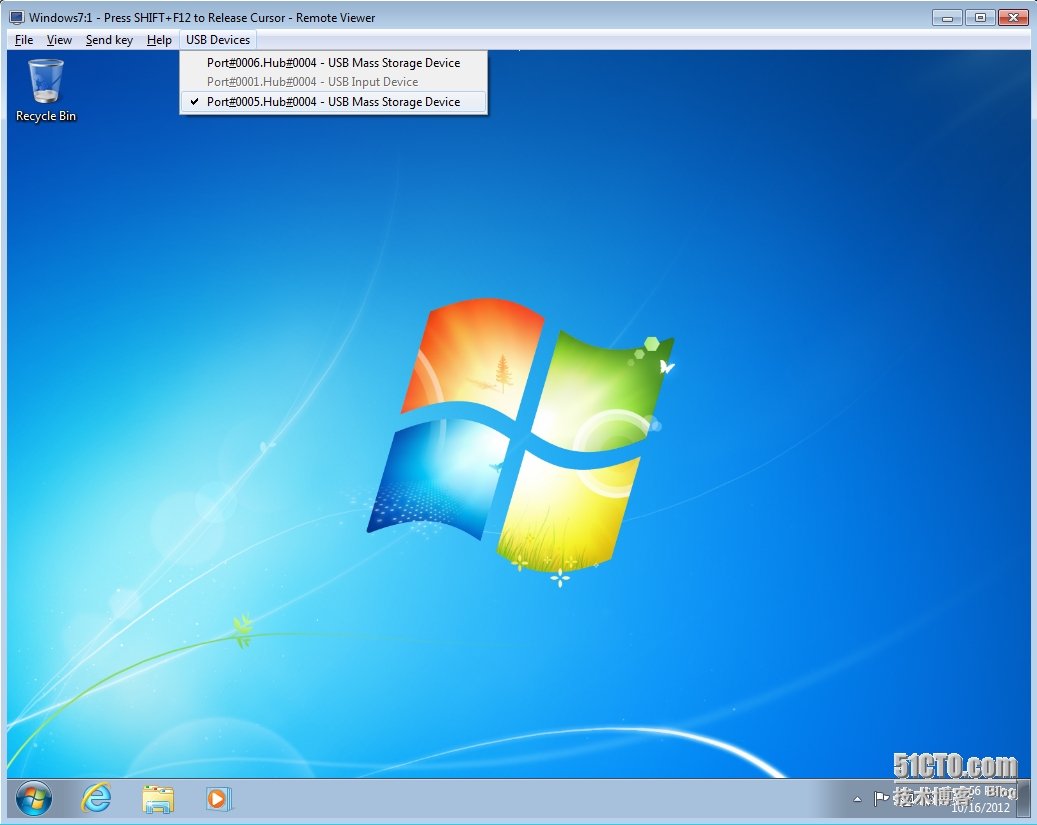Uncheck Port#0005.Hub#0004 USB Mass Storage Device
Image resolution: width=1037 pixels, height=825 pixels.
333,102
